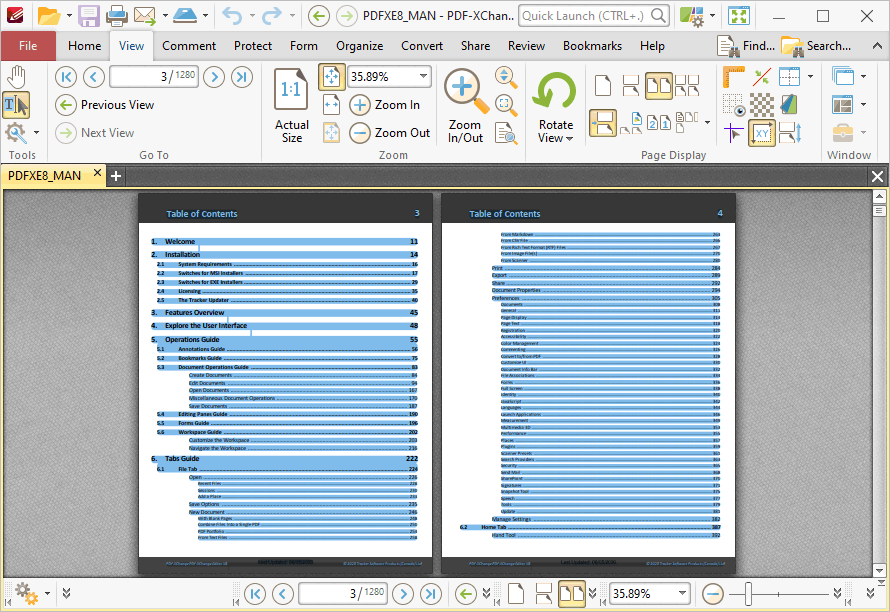Screen dimensions: 890x612
Task: Select Fit Width zoom icon
Action: [x=331, y=104]
